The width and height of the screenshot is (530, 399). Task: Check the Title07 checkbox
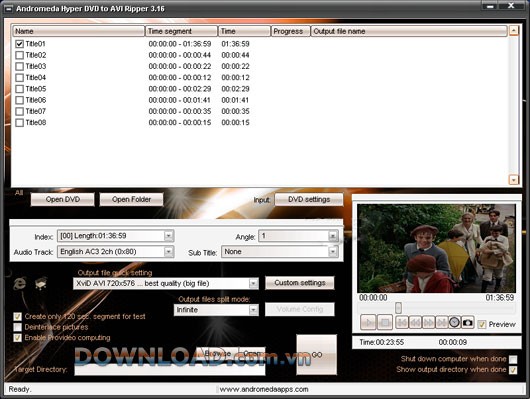coord(20,111)
